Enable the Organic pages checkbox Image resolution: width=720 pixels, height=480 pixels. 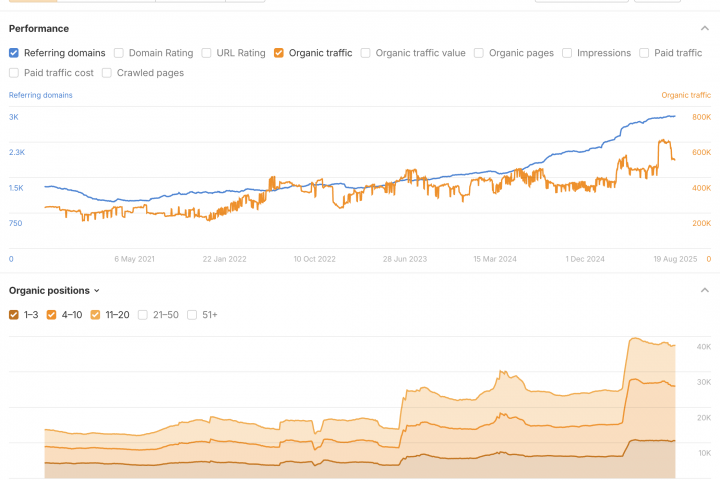coord(478,53)
